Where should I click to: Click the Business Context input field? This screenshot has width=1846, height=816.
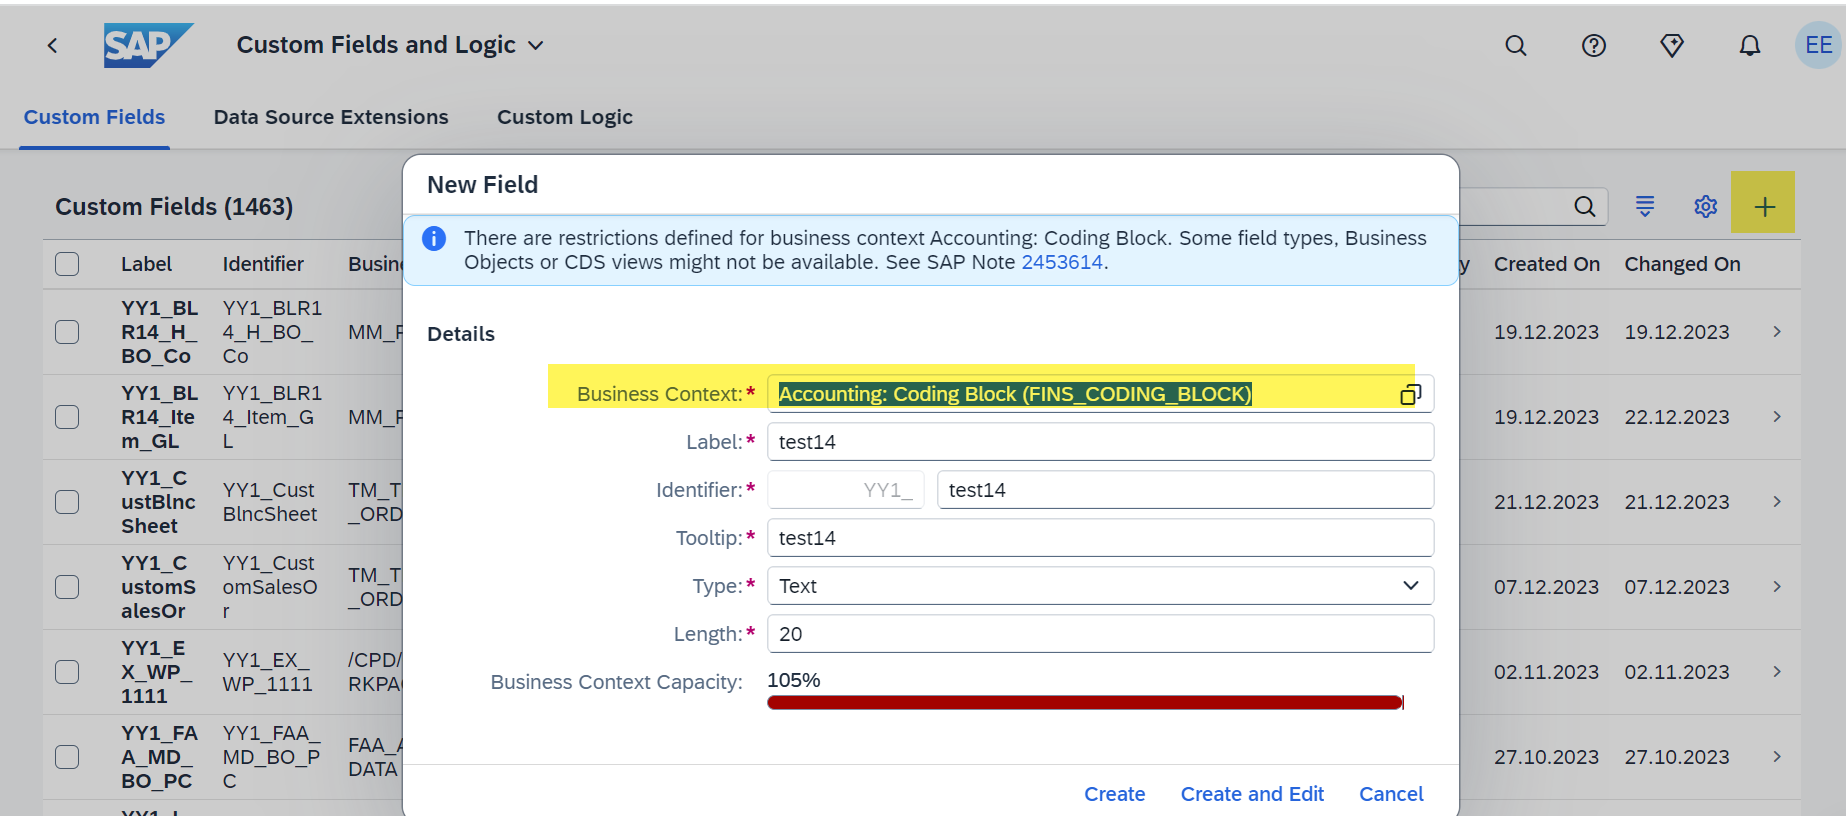pyautogui.click(x=1100, y=394)
